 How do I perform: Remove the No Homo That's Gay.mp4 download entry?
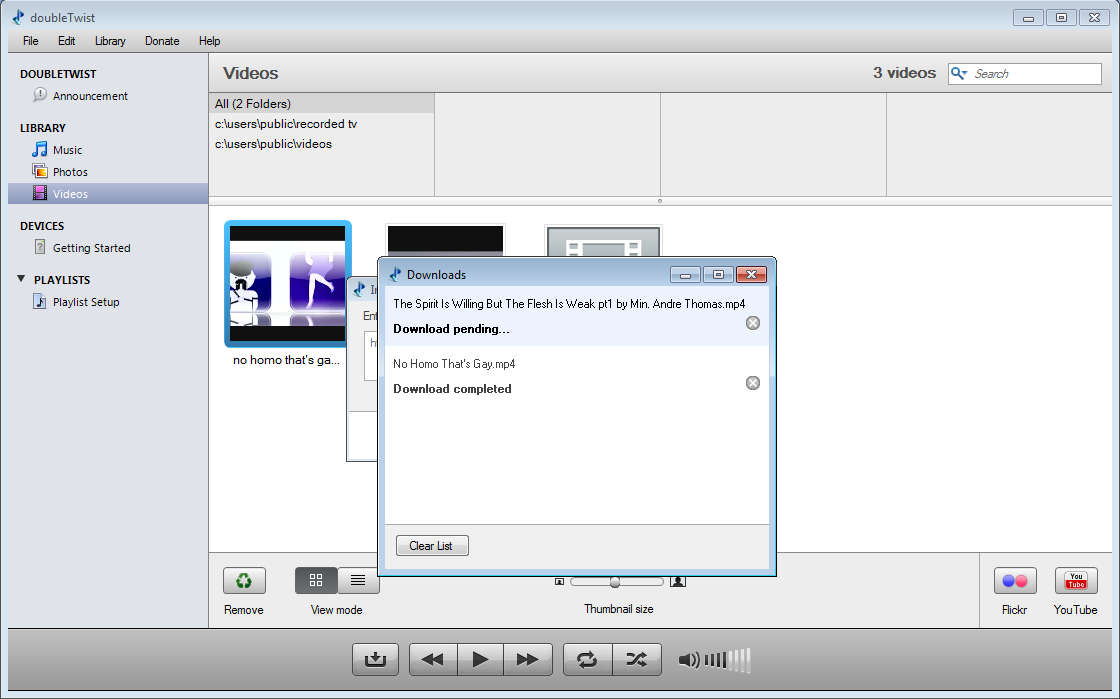(x=753, y=383)
